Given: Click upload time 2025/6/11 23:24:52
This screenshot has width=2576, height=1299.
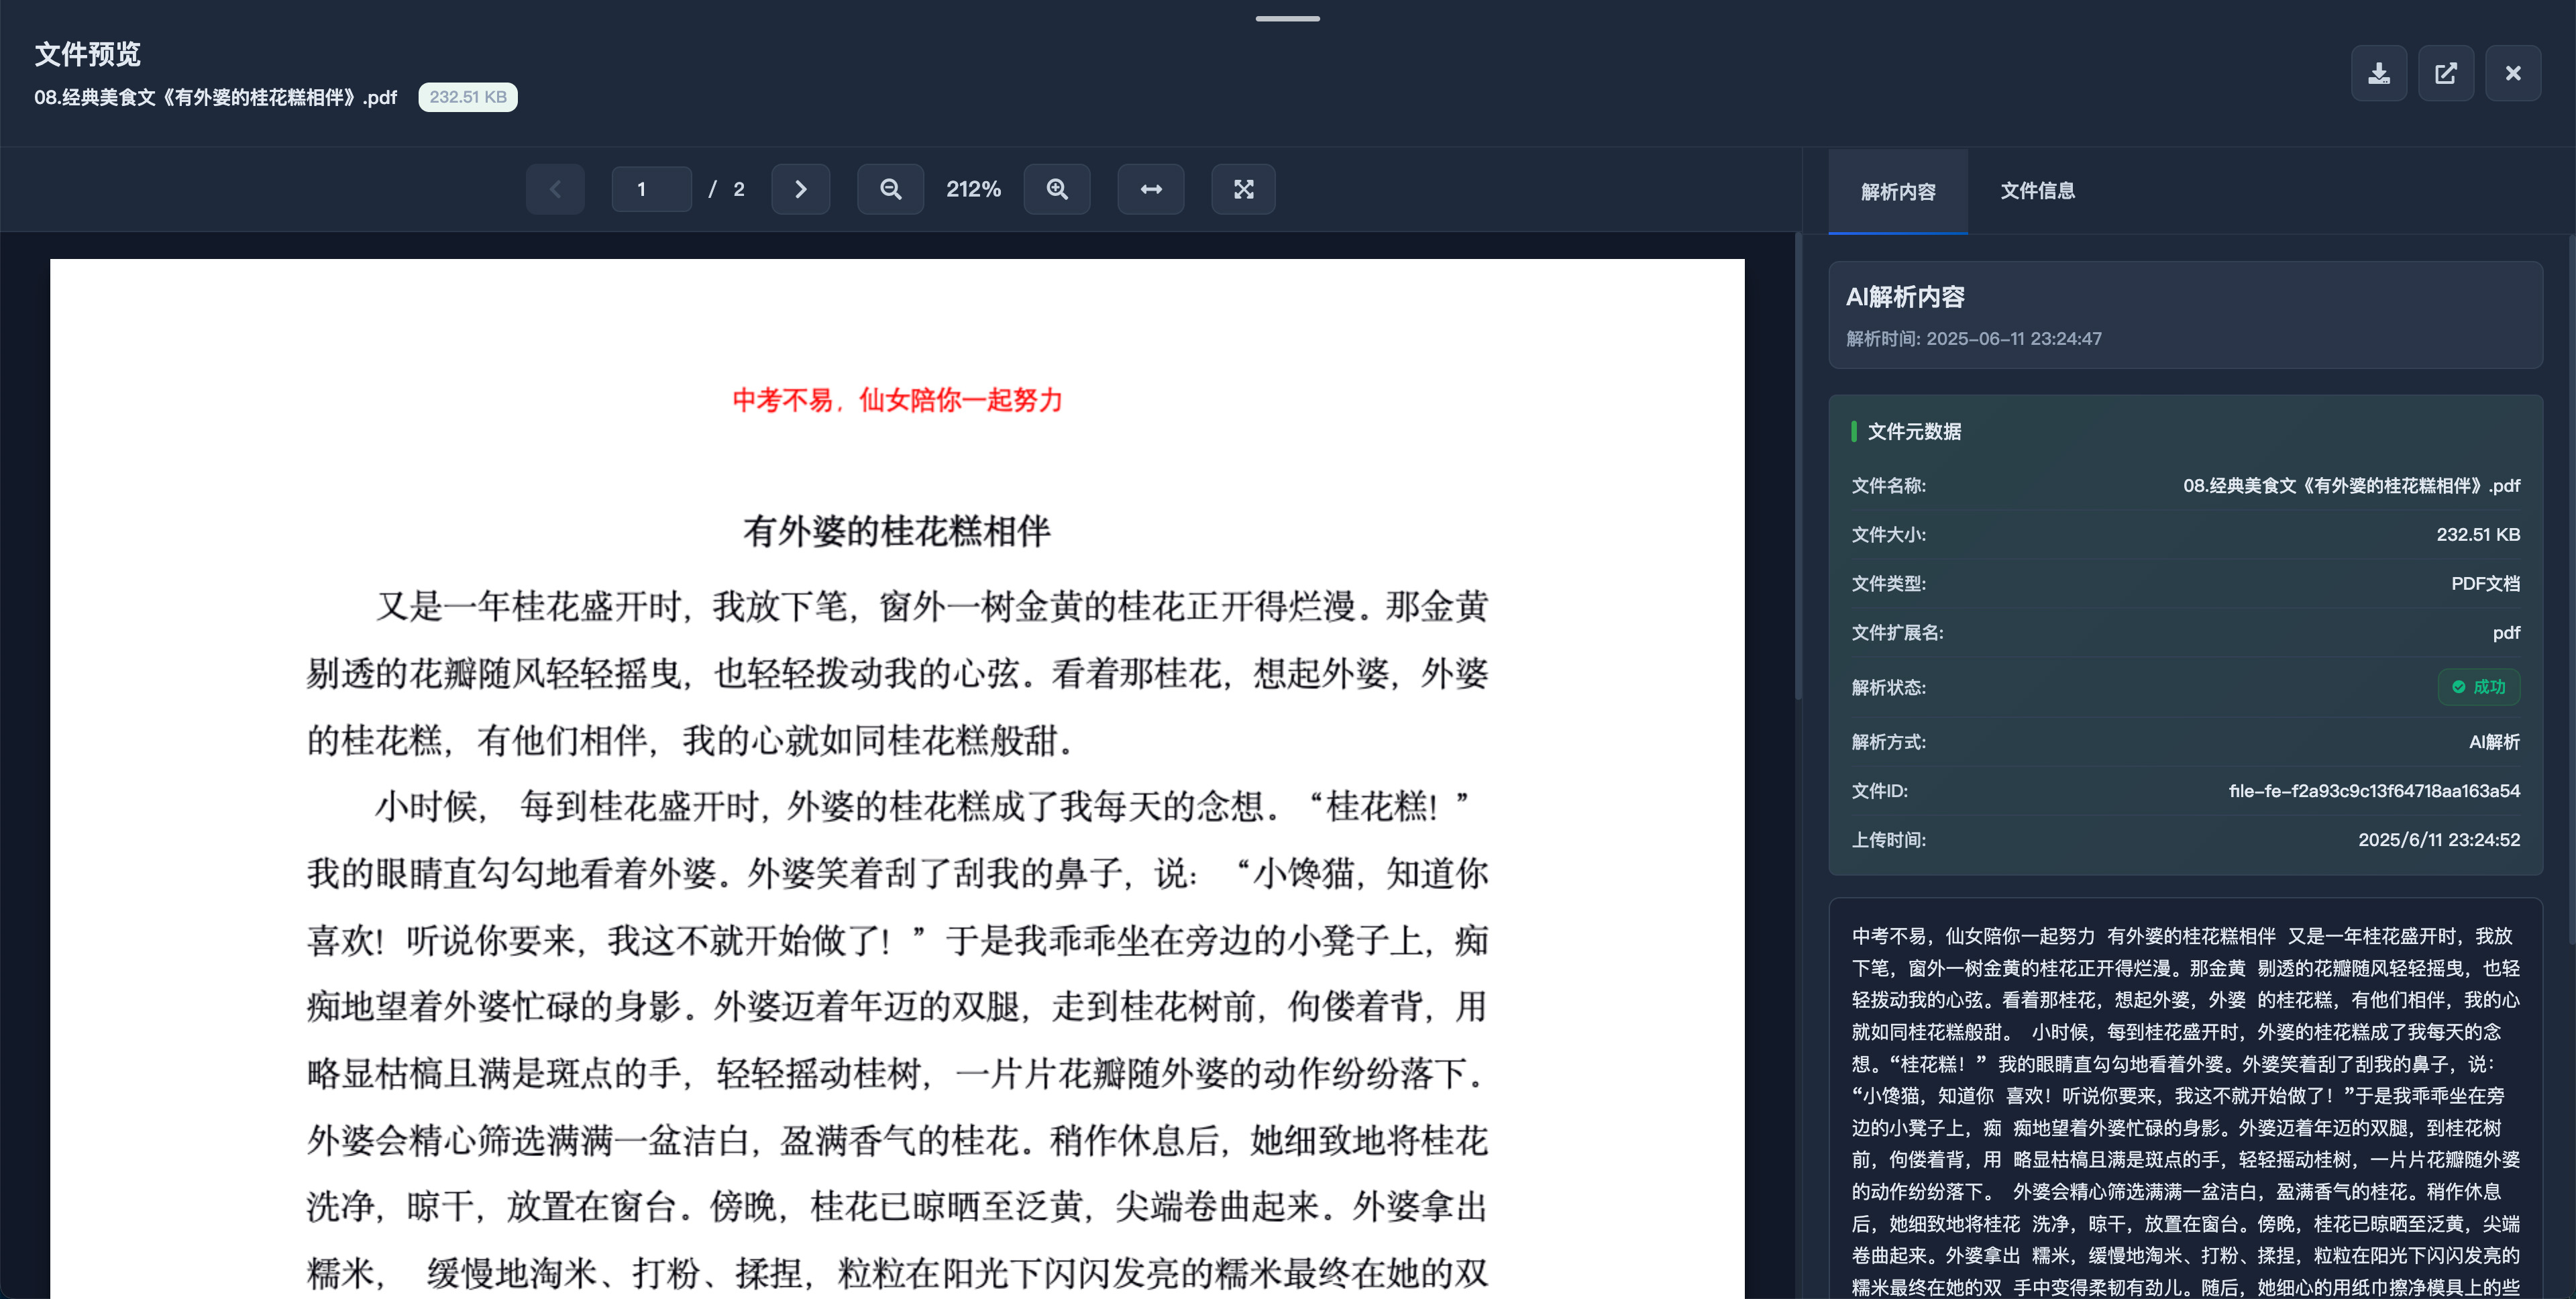Looking at the screenshot, I should (x=2439, y=840).
